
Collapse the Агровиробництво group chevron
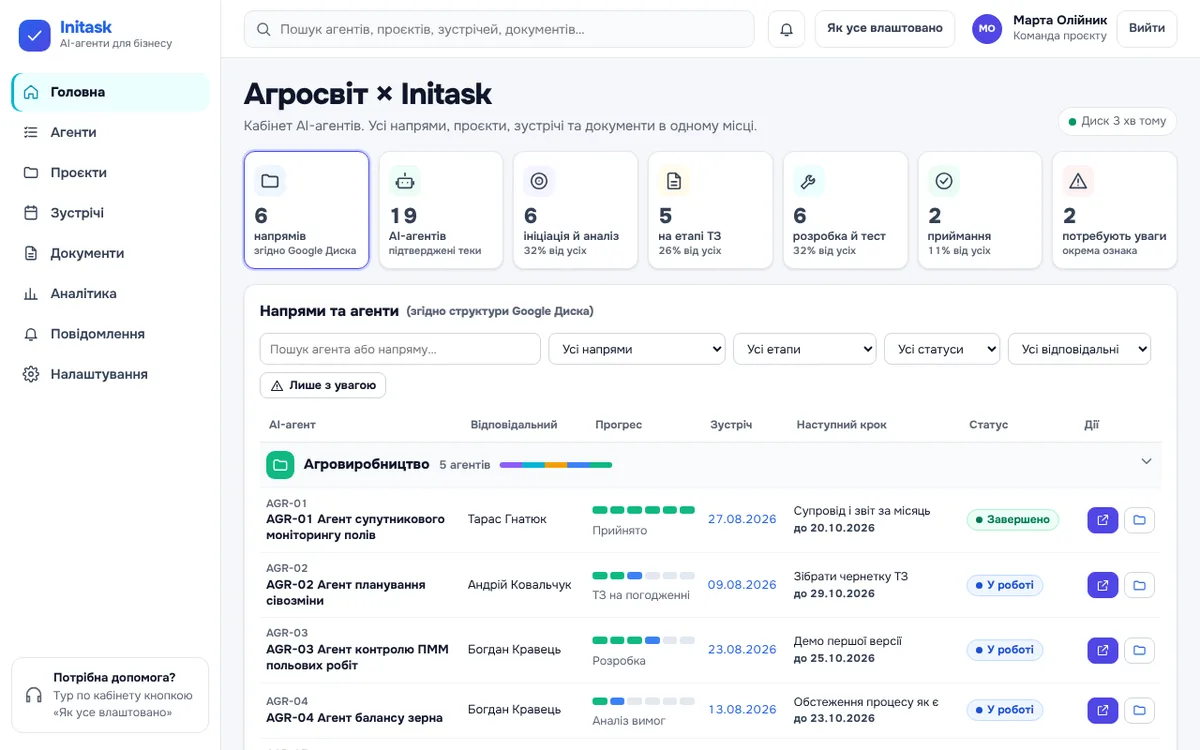point(1146,461)
